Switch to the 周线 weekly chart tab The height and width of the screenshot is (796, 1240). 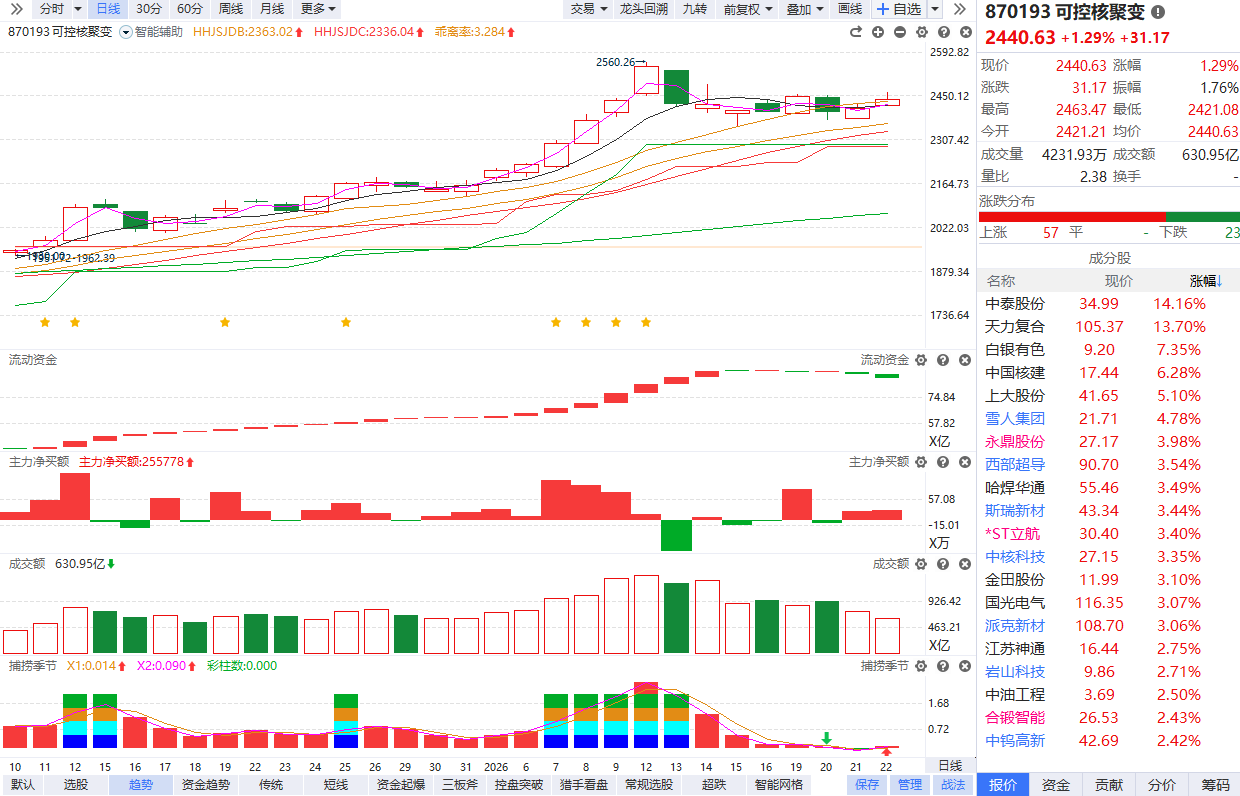230,9
